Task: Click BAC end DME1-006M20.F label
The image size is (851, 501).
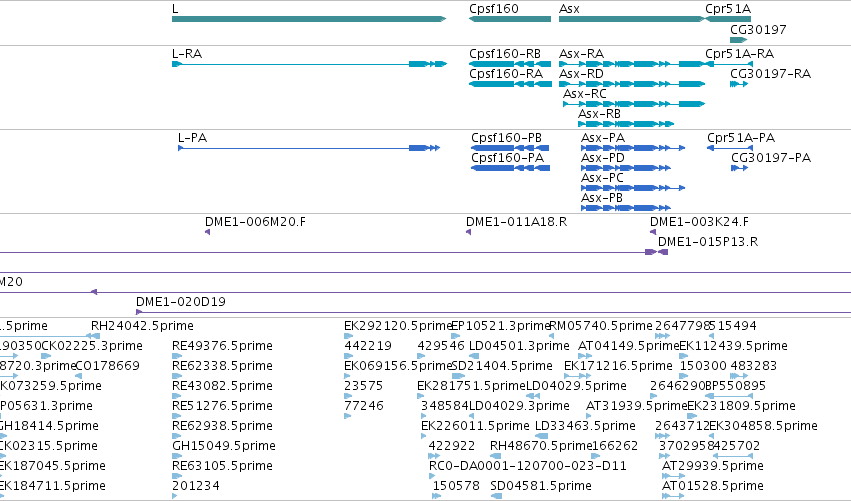Action: [255, 223]
